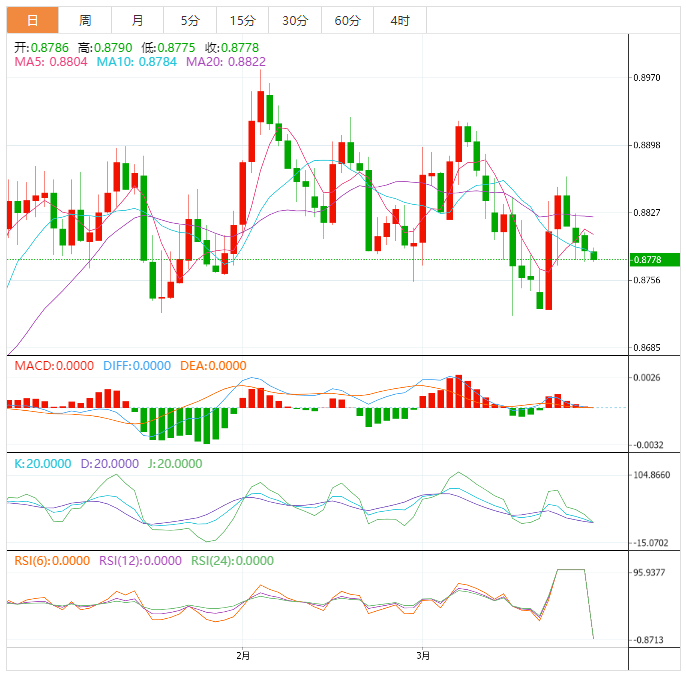This screenshot has width=686, height=681.
Task: Click the 0.8756 price axis label
Action: point(647,280)
